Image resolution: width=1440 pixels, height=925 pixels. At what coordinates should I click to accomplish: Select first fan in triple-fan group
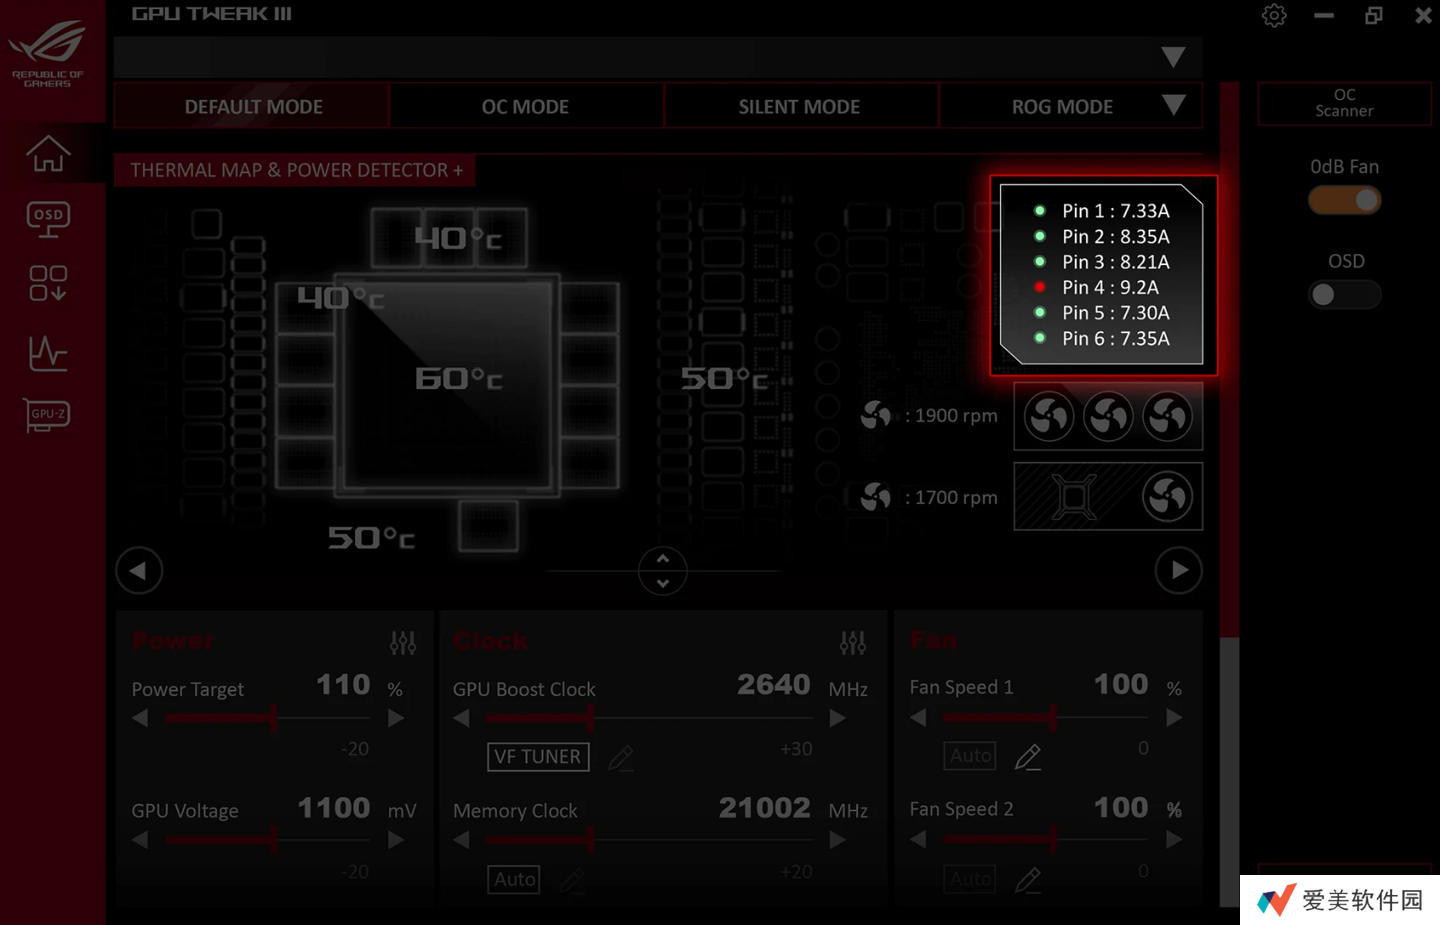(x=1049, y=416)
